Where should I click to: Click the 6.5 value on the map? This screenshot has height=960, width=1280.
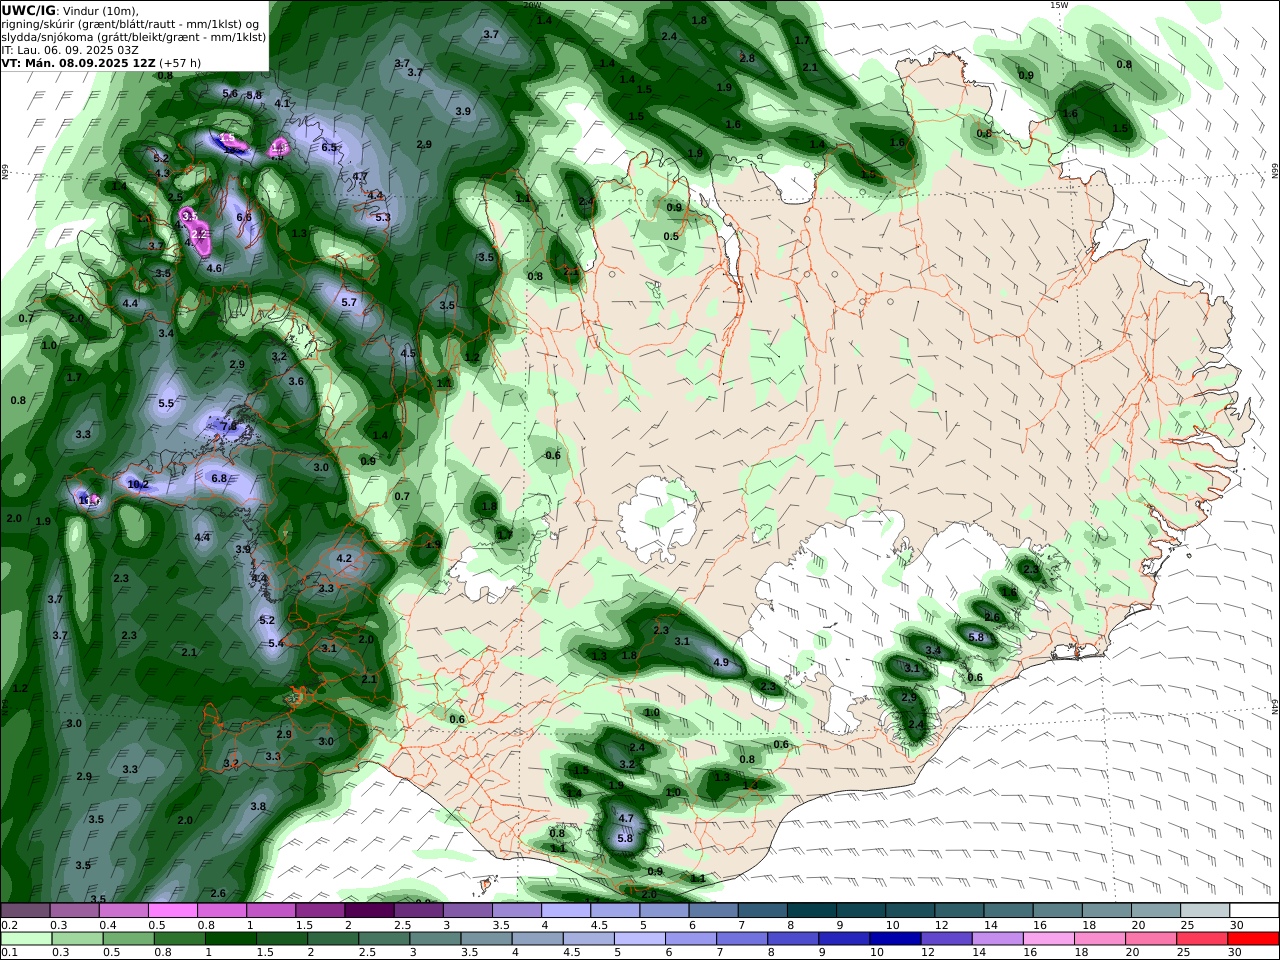tap(329, 147)
